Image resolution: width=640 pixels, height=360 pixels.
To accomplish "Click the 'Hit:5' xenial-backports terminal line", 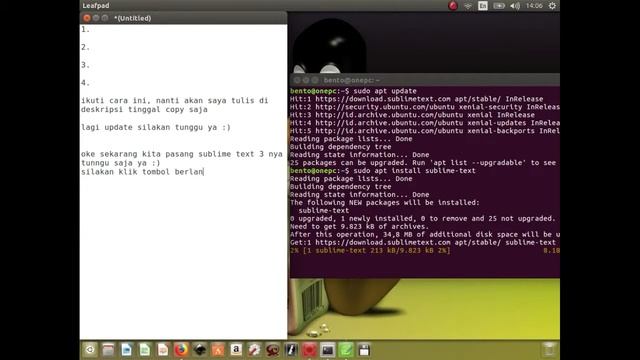I will 425,131.
